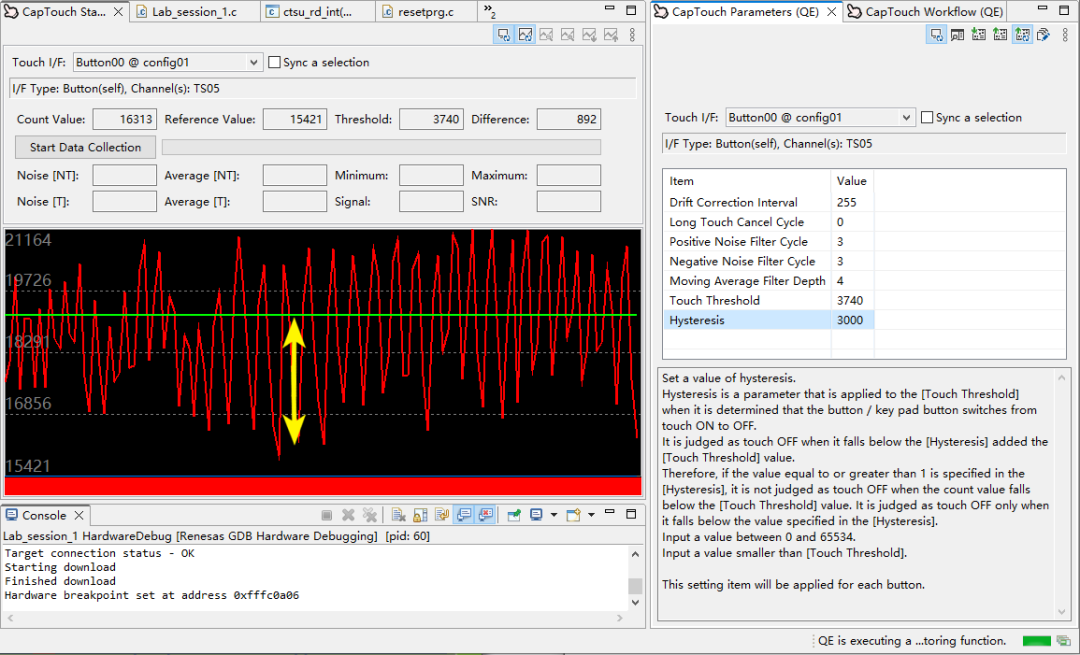Toggle the Show Console on Standard Out icon
Image resolution: width=1080 pixels, height=655 pixels.
pos(464,516)
